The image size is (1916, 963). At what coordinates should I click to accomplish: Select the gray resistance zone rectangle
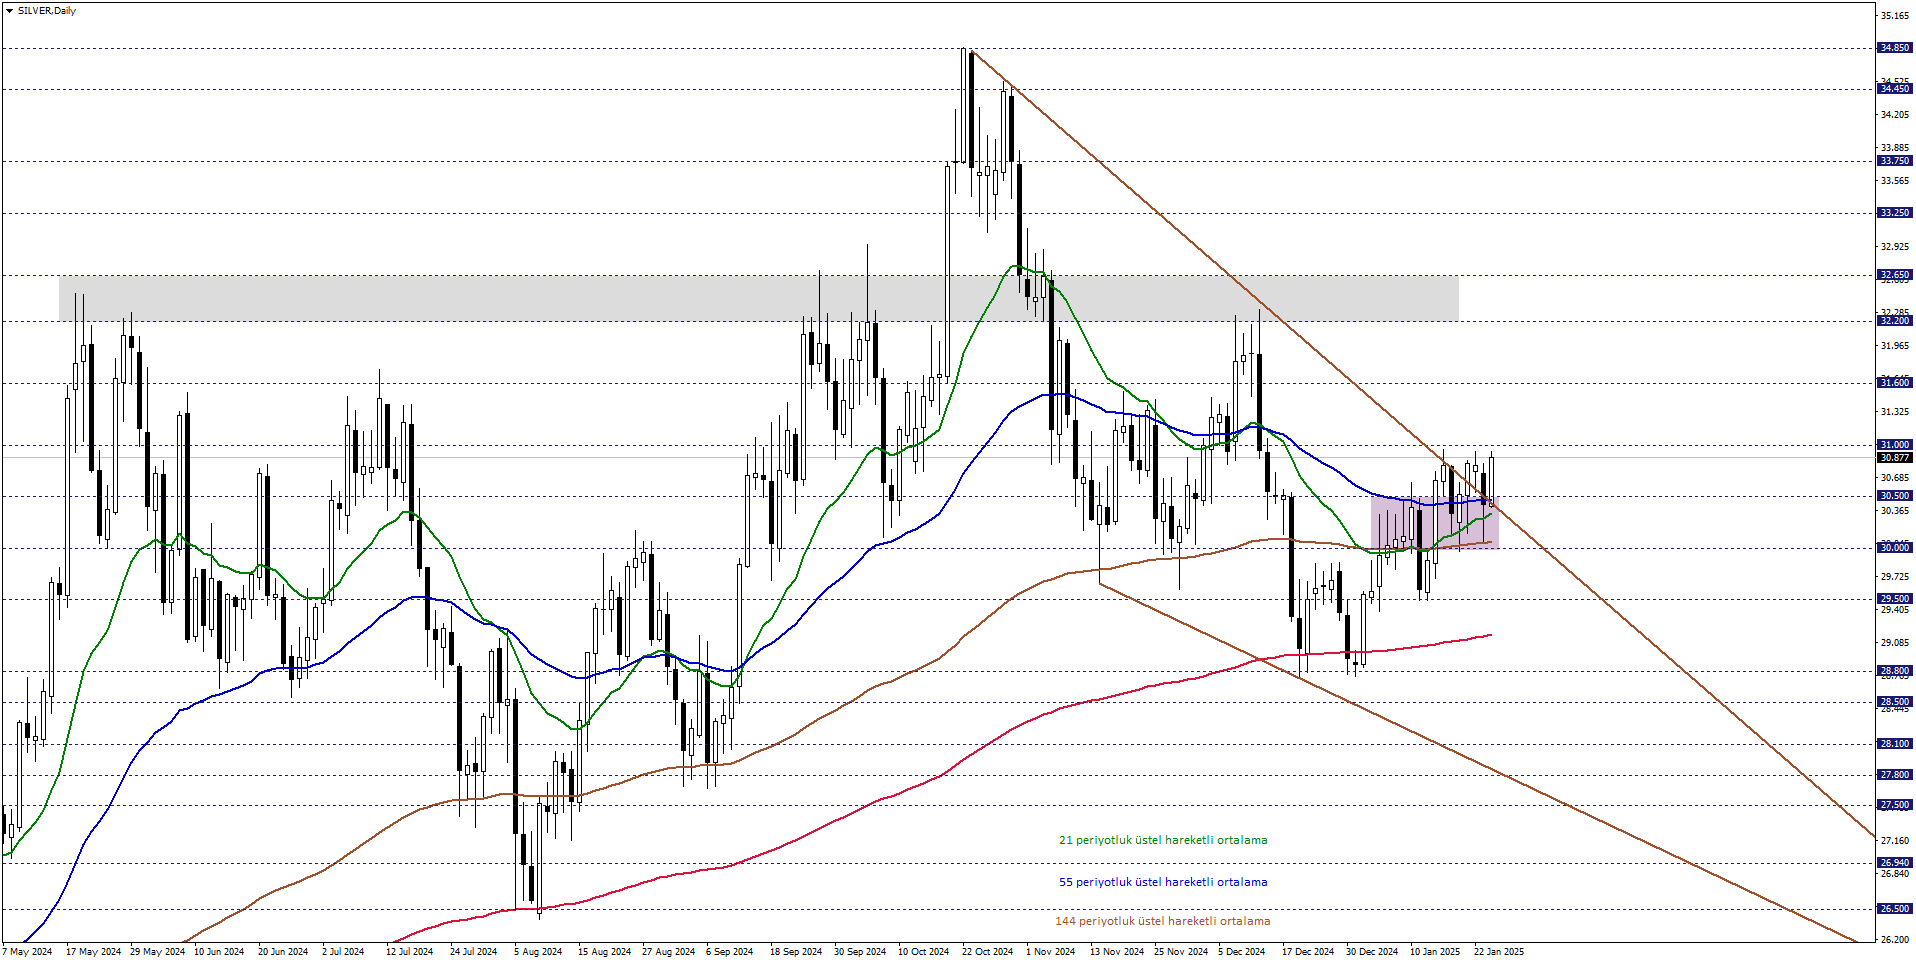(x=759, y=298)
